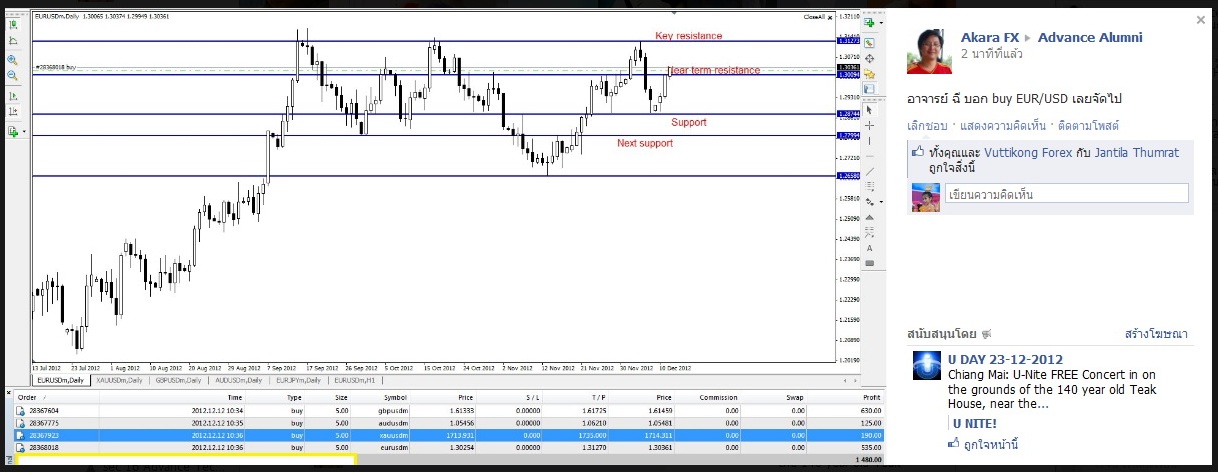This screenshot has height=472, width=1218.
Task: Open the Market Watch icon in right toolbar
Action: [870, 44]
